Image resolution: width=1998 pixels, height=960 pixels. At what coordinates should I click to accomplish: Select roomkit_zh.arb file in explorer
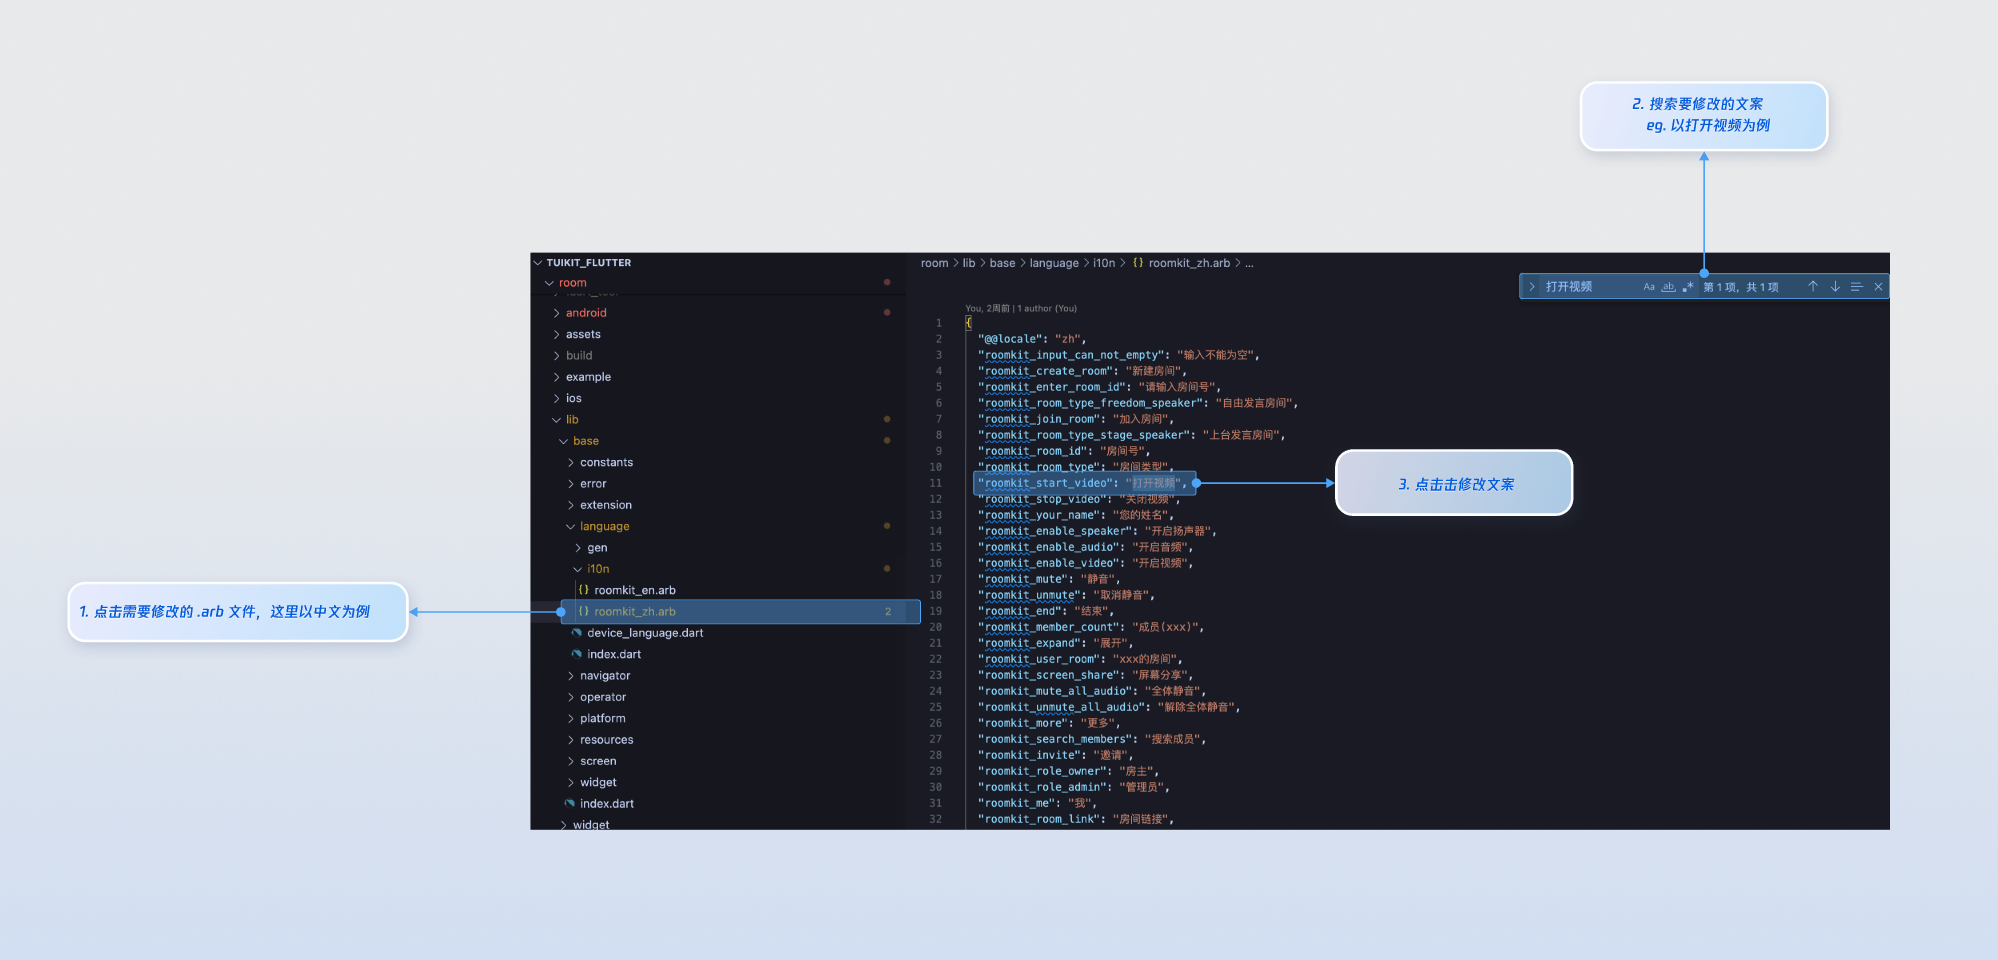click(x=740, y=612)
